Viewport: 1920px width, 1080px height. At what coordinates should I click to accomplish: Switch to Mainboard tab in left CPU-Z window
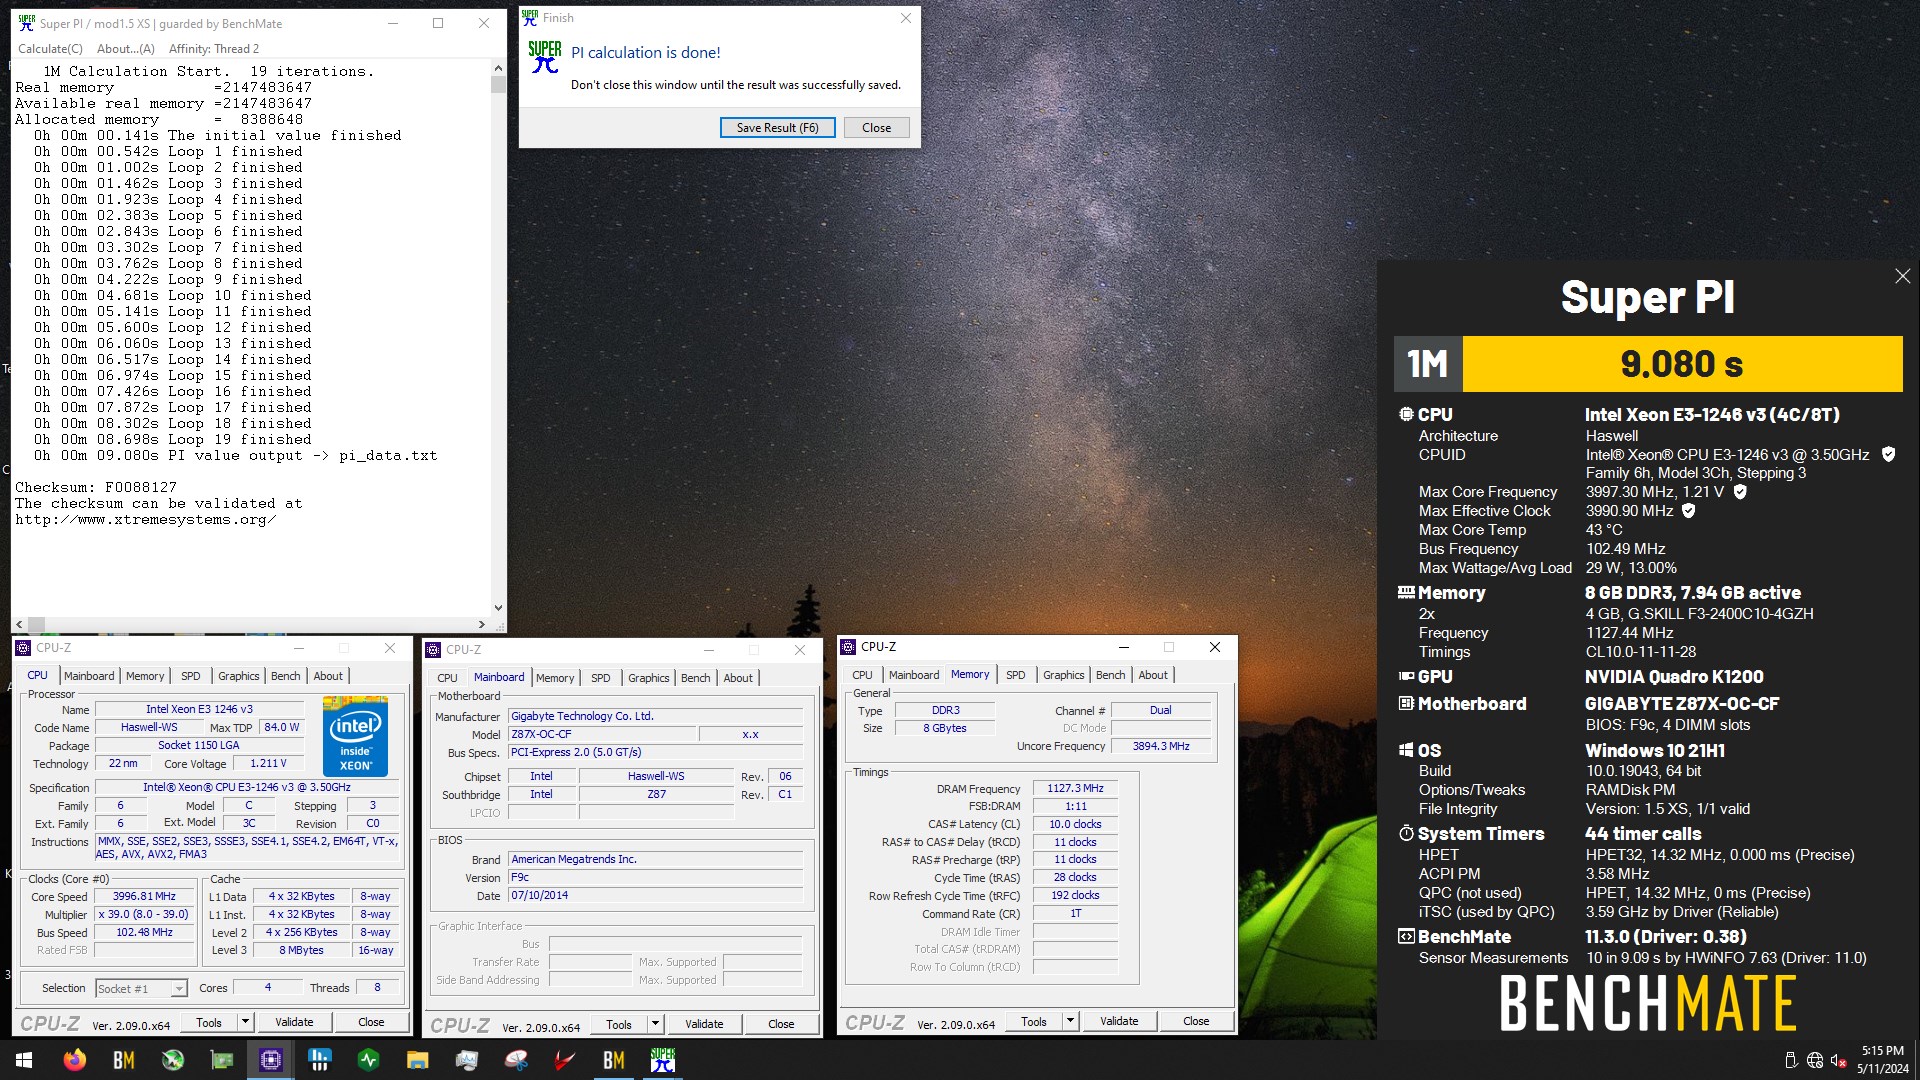pyautogui.click(x=89, y=676)
